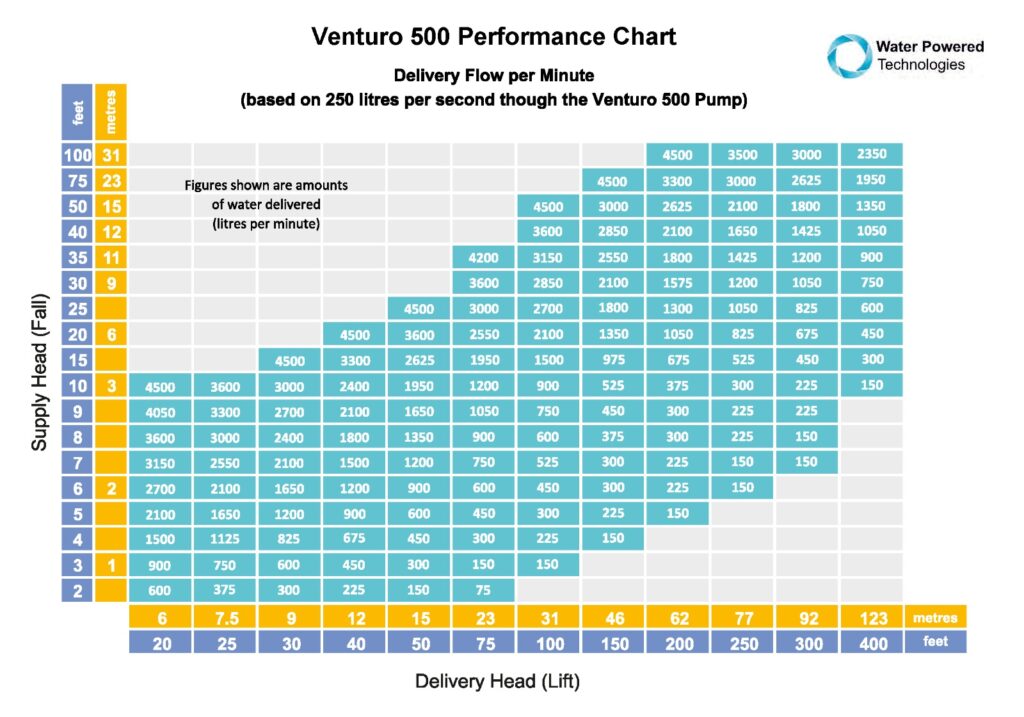Viewport: 1024px width, 717px height.
Task: Click the Water Powered Technologies company name
Action: pos(929,55)
